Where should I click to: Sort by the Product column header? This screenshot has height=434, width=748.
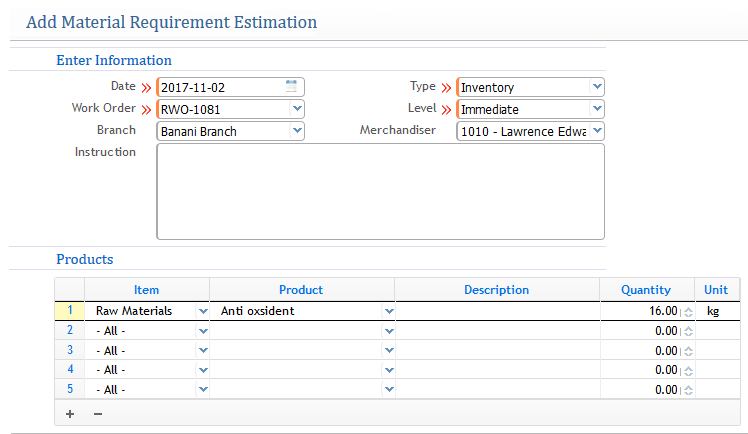point(301,289)
